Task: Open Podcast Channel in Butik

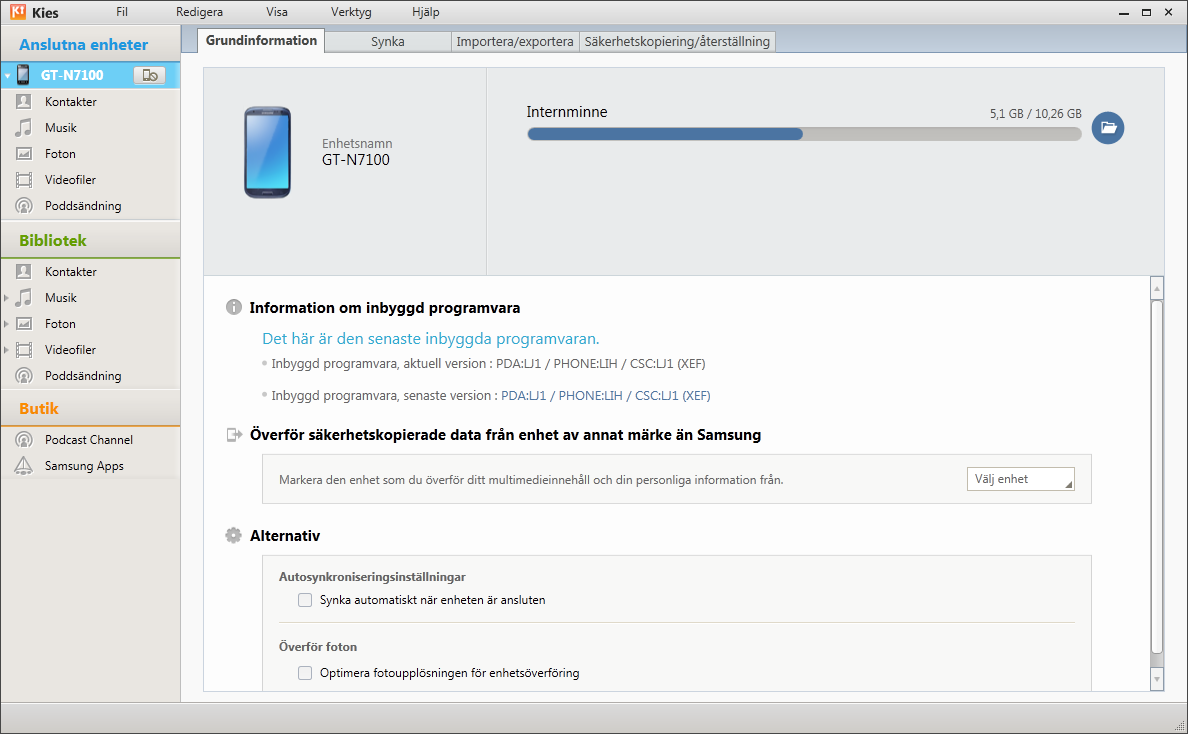Action: [90, 440]
